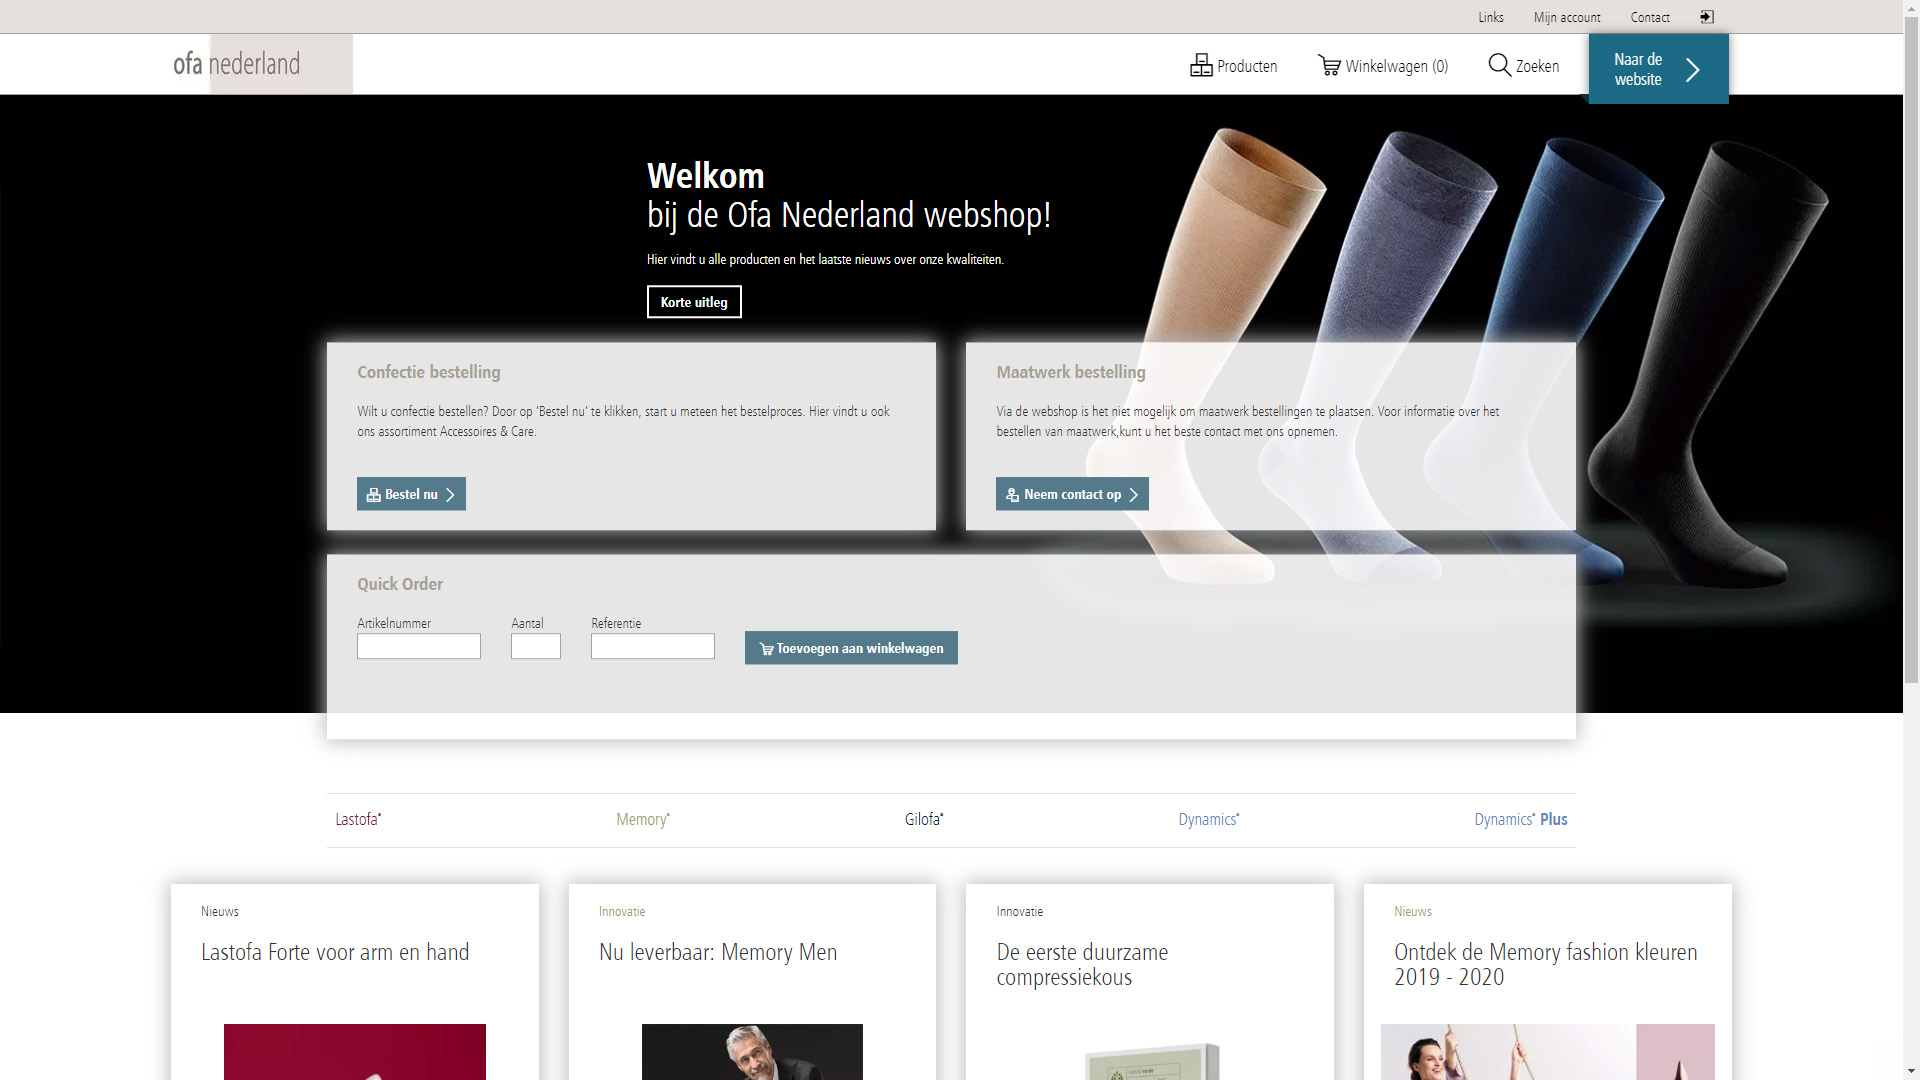Click Toevoegen aan winkelwagen button

pyautogui.click(x=851, y=648)
